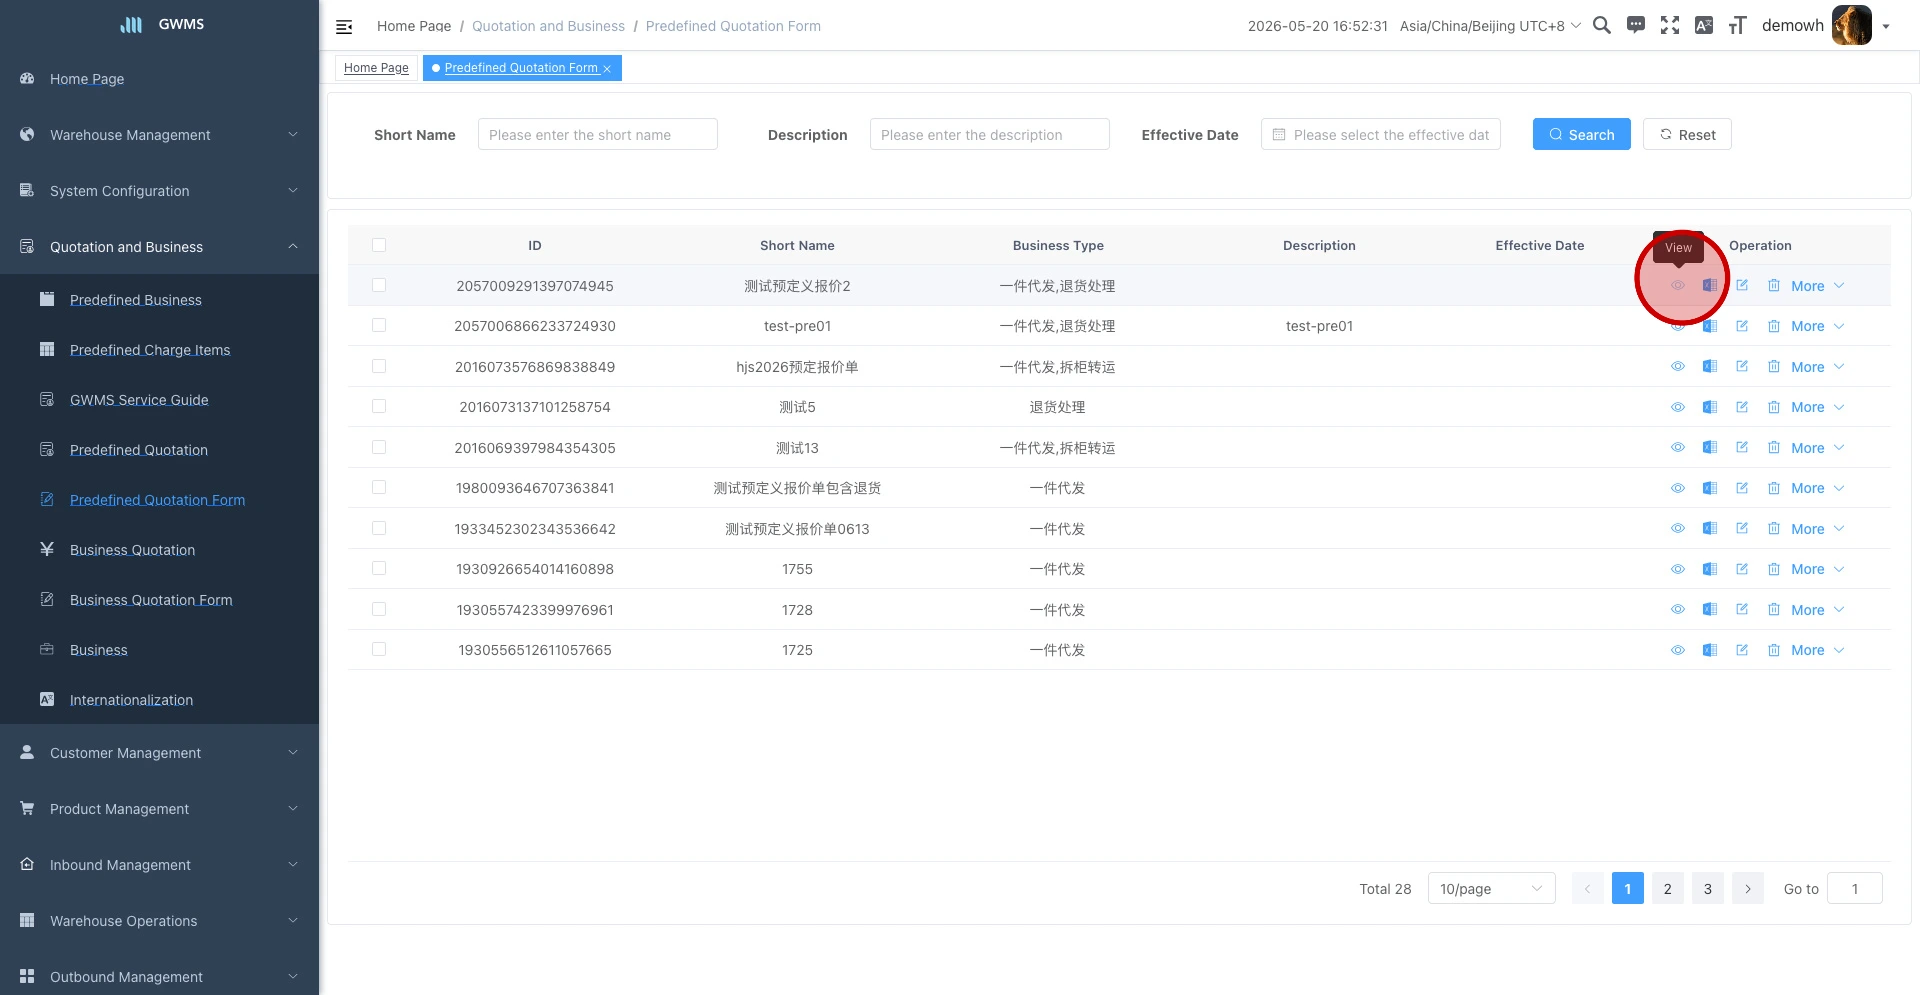Open Internationalization menu item
The image size is (1920, 995).
(x=160, y=700)
